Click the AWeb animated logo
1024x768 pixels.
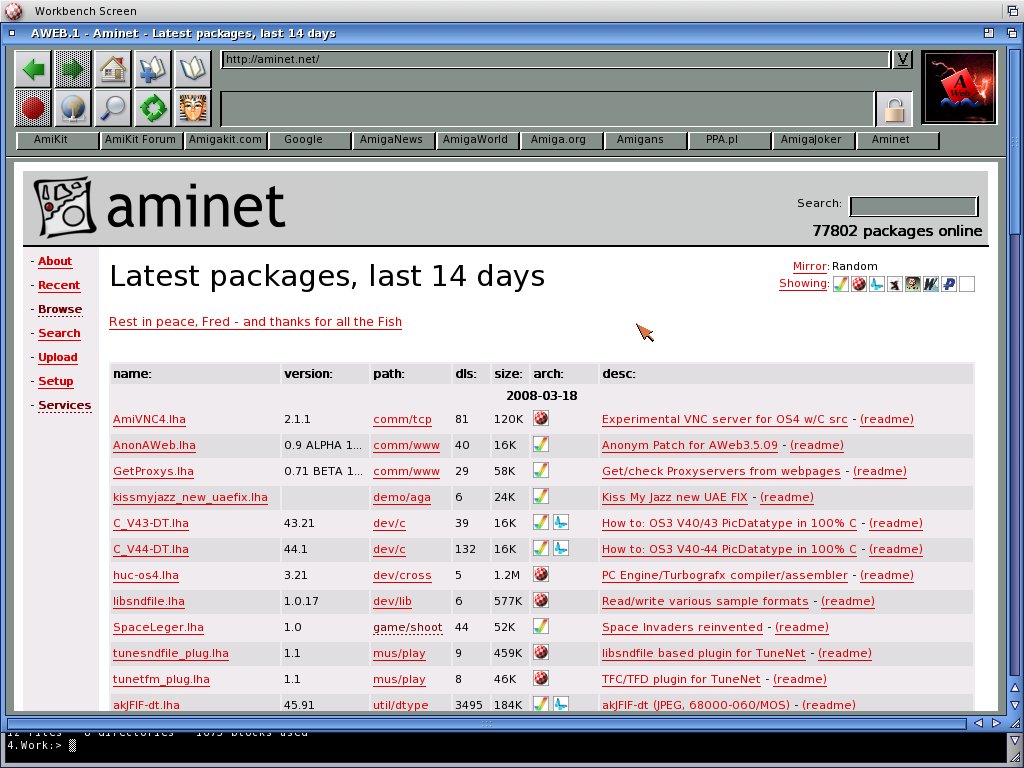coord(959,88)
